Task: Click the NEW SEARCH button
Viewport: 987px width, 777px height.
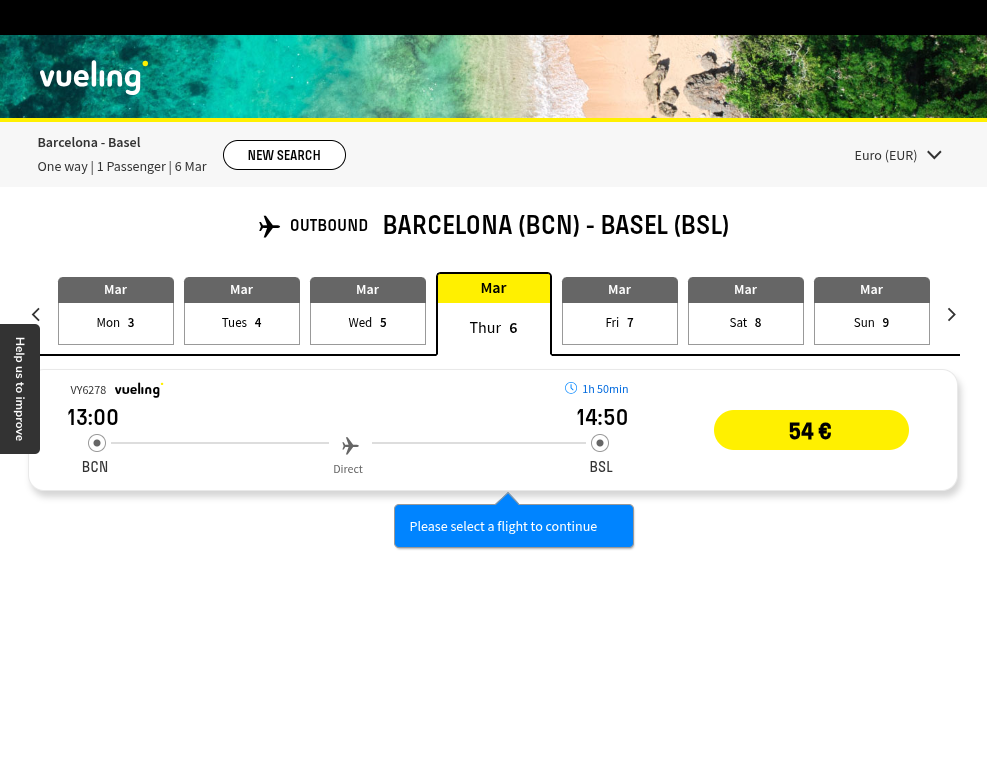Action: click(284, 155)
